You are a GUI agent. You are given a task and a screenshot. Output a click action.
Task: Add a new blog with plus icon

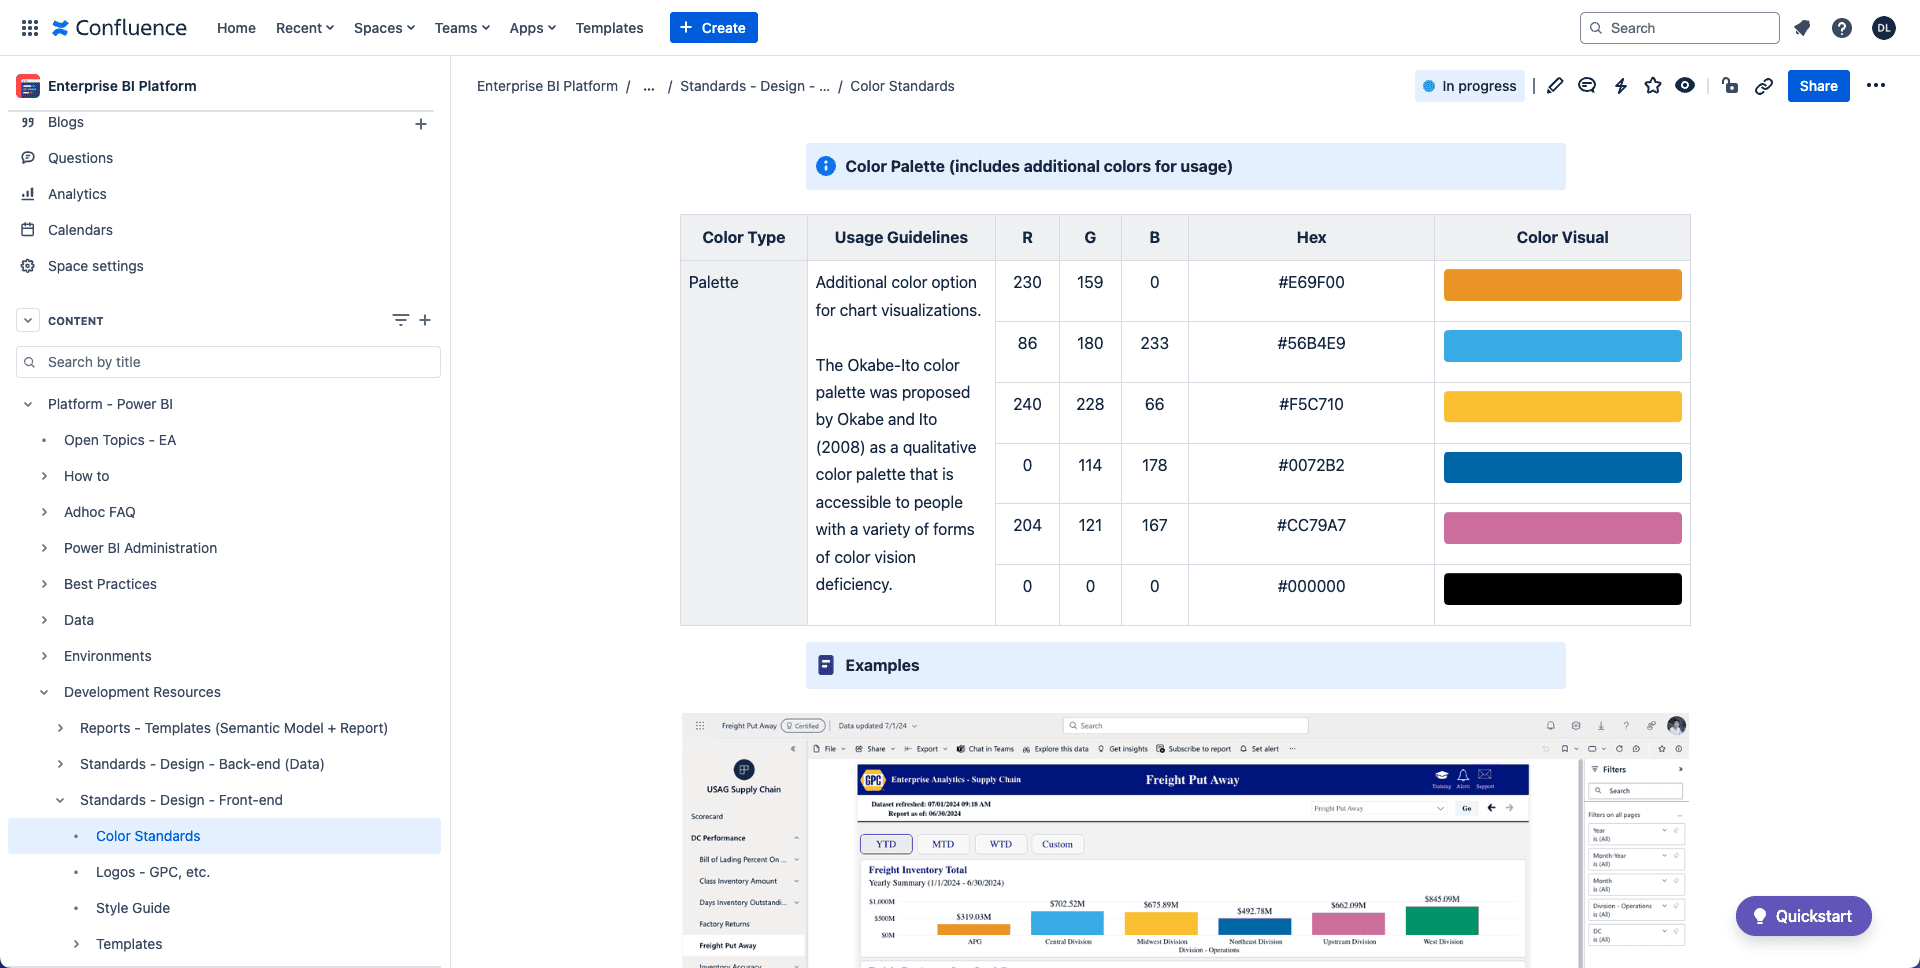pos(421,124)
